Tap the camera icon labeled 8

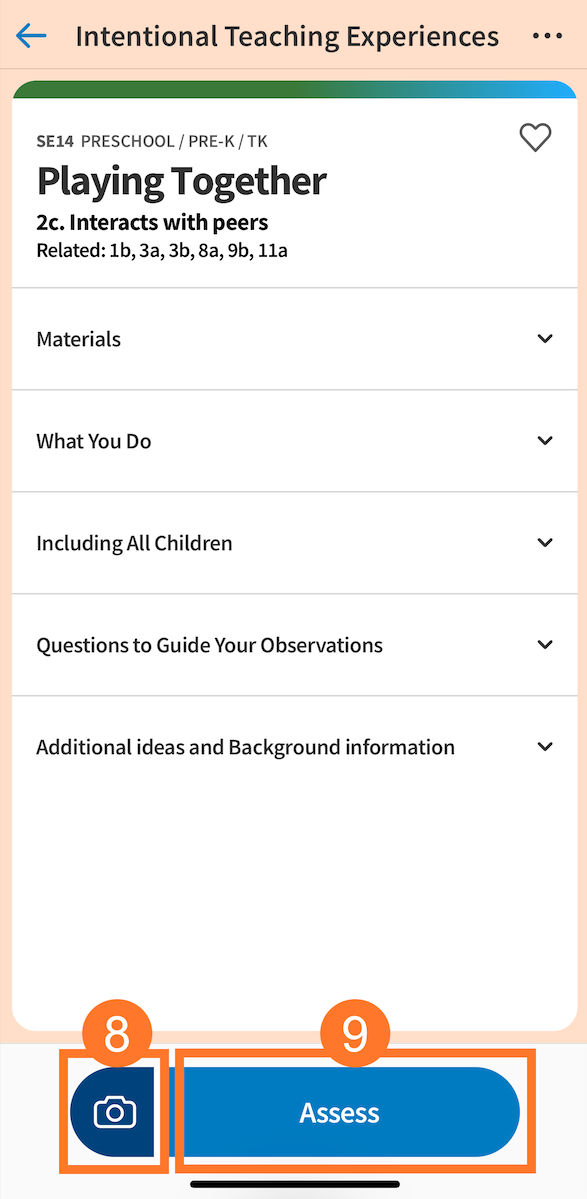pos(113,1112)
